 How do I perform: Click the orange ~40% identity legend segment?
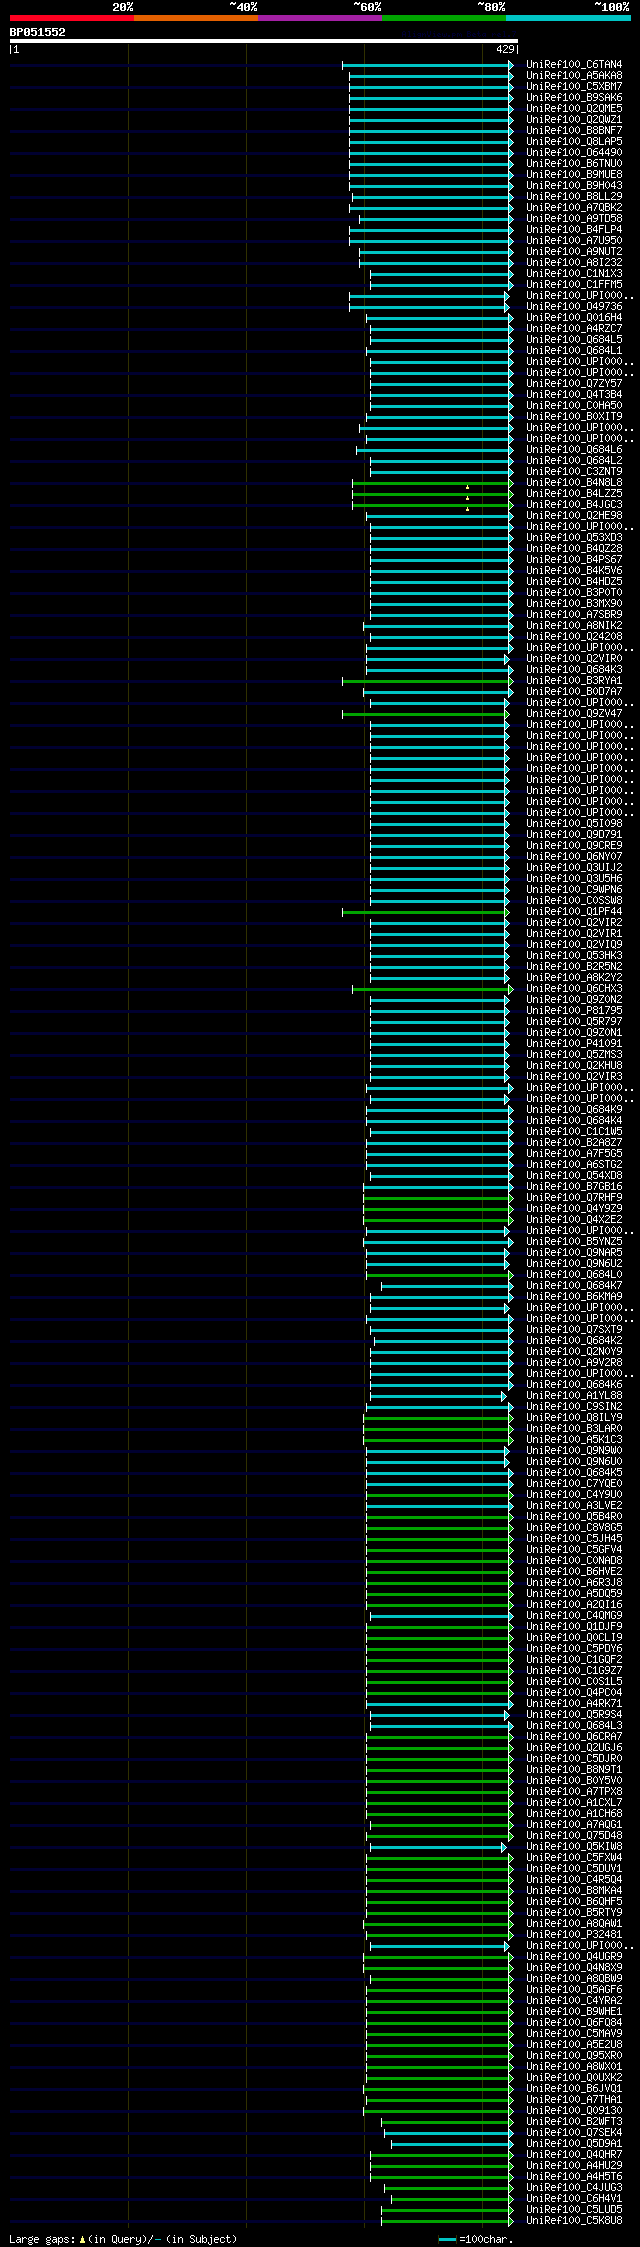pyautogui.click(x=196, y=18)
